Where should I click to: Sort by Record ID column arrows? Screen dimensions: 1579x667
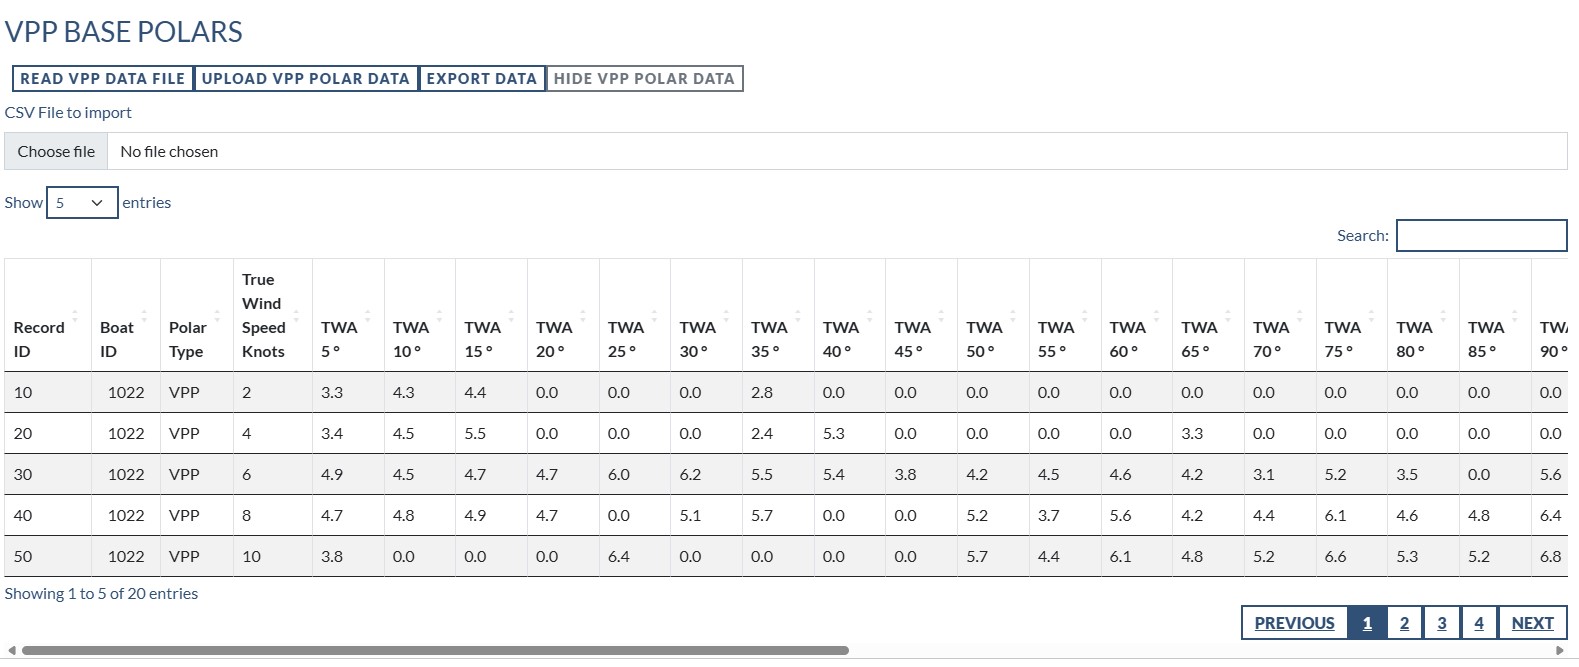pyautogui.click(x=73, y=315)
